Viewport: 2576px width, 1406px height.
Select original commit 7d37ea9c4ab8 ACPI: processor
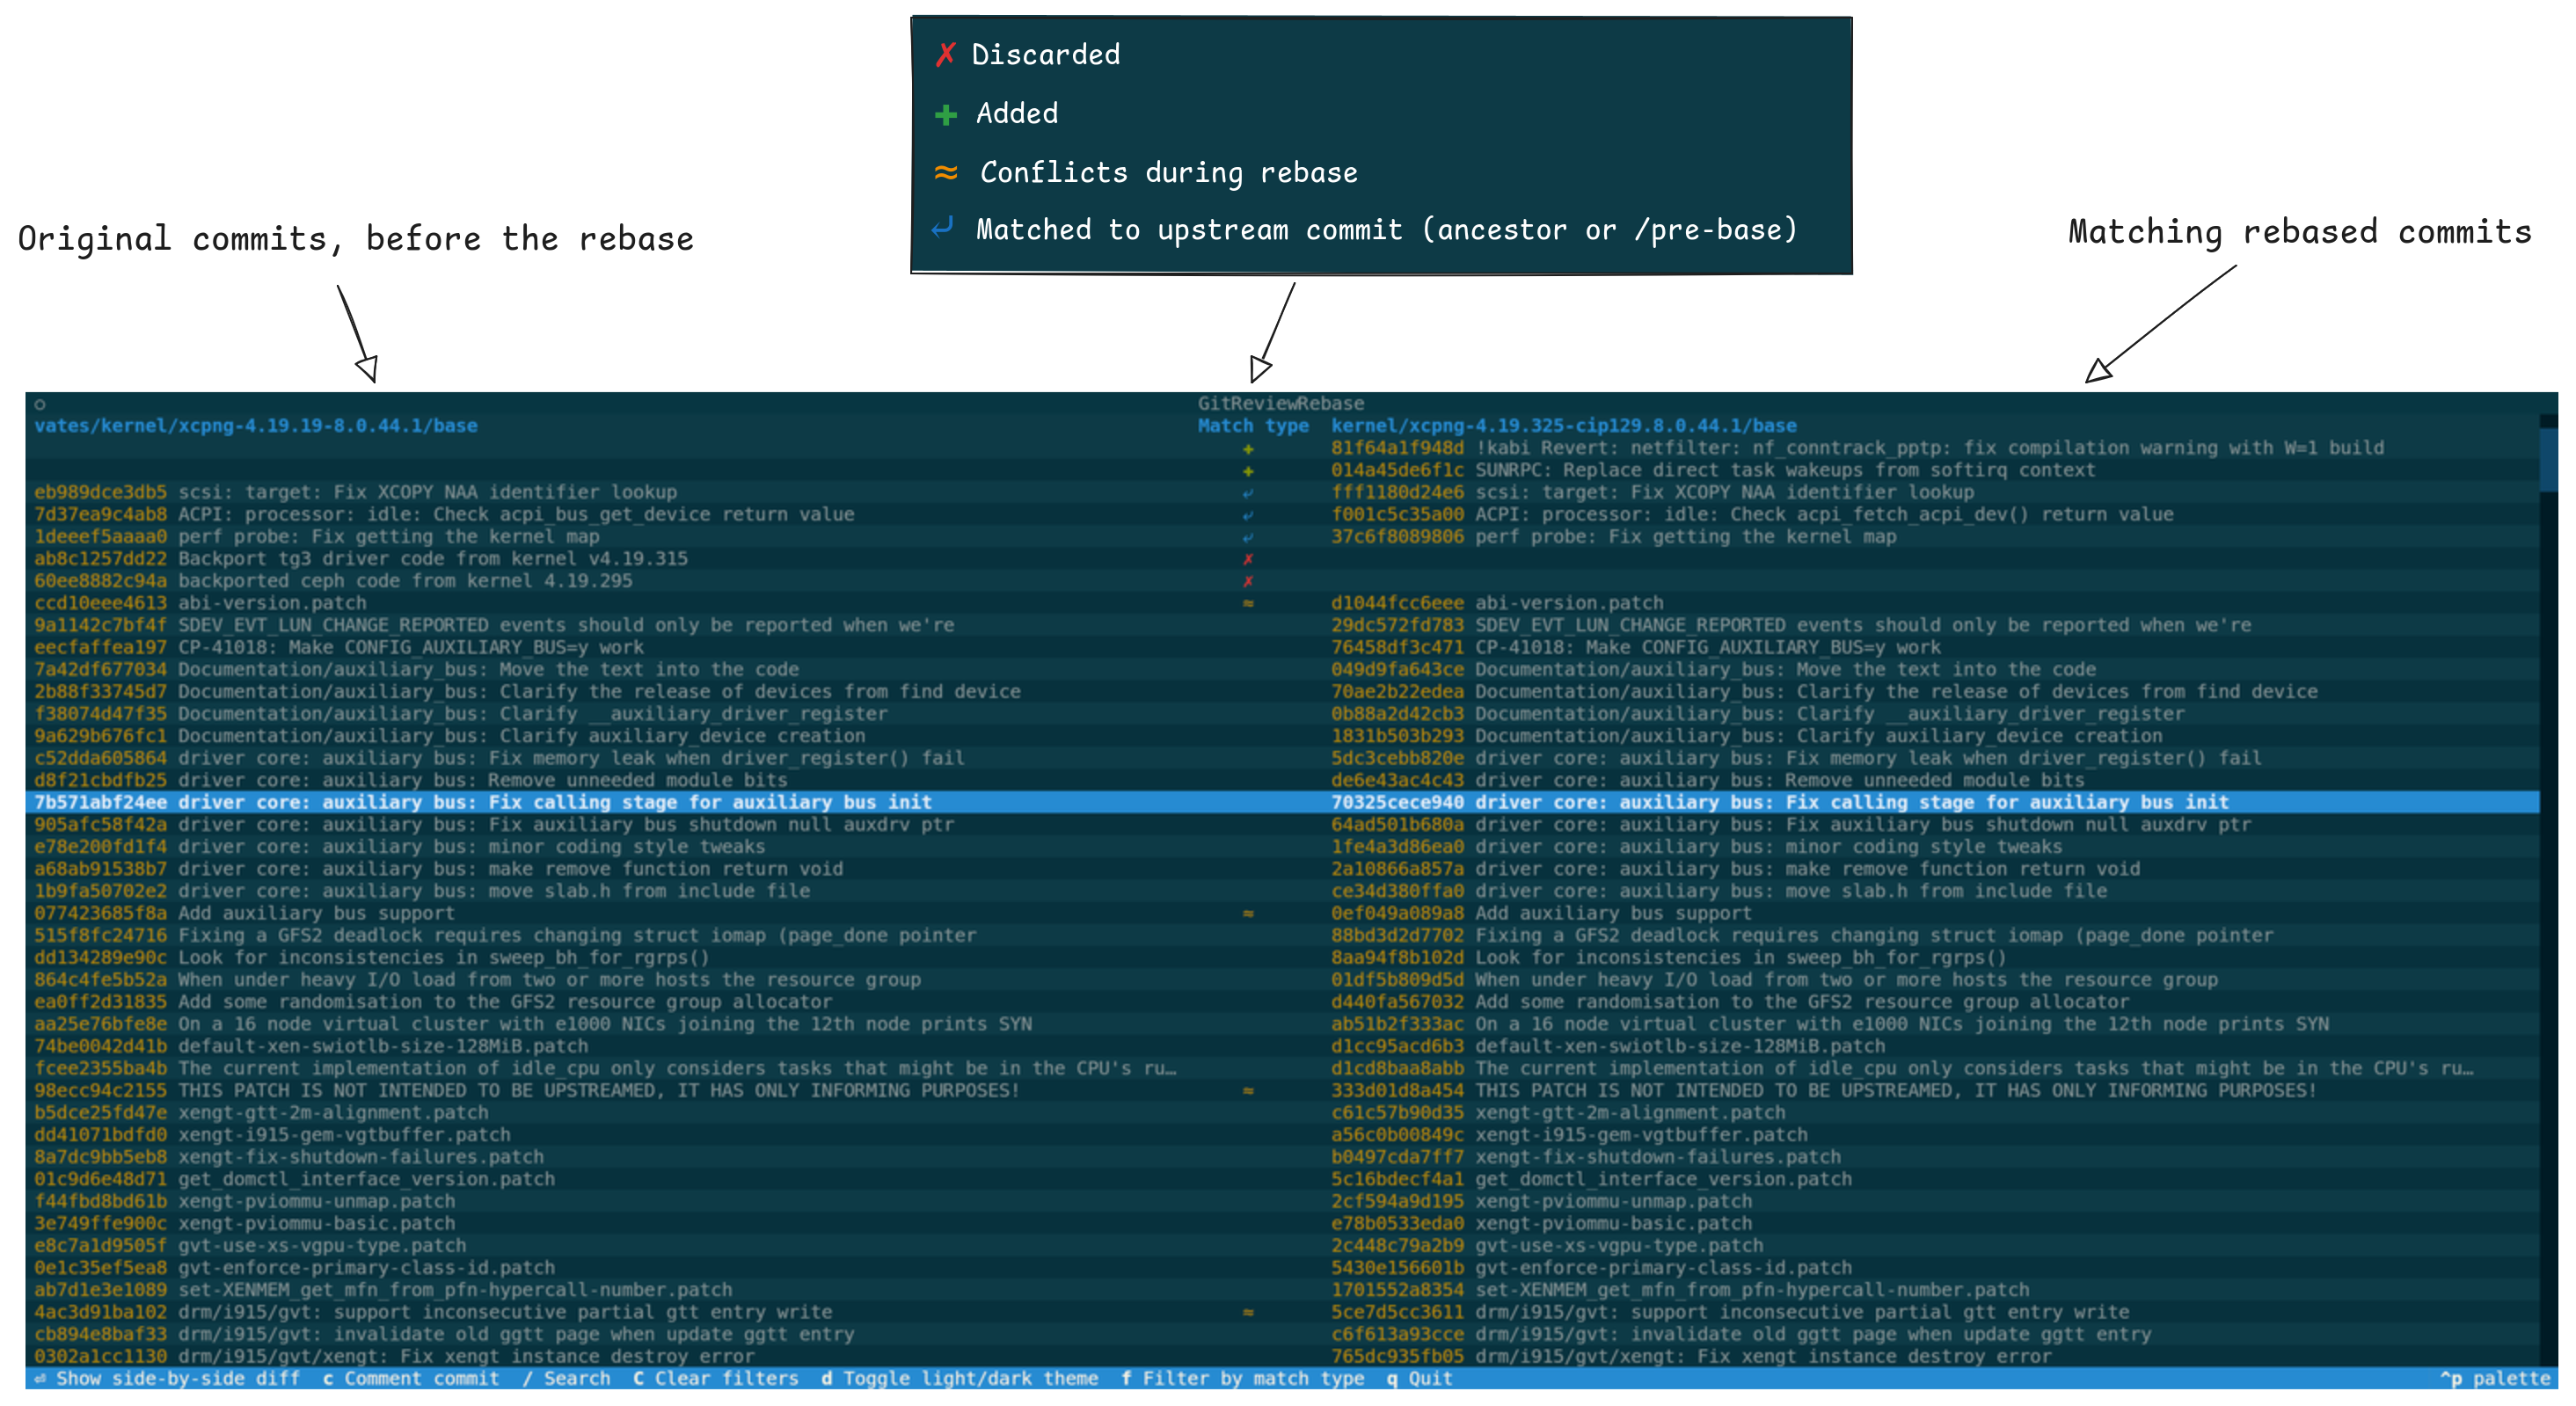(445, 514)
